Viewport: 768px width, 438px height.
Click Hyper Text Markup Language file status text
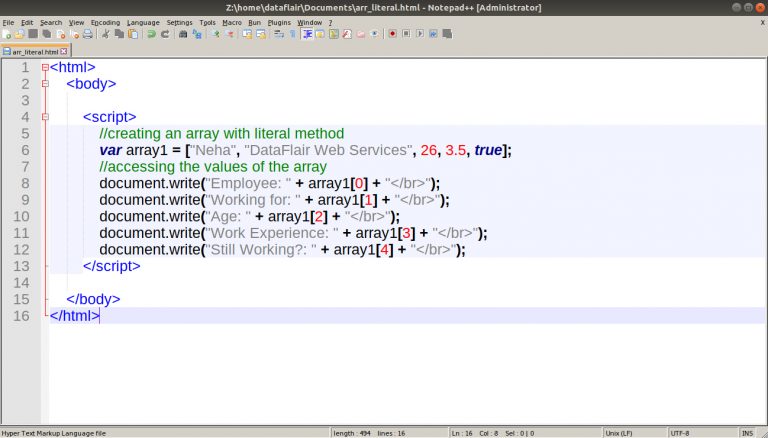pos(53,433)
